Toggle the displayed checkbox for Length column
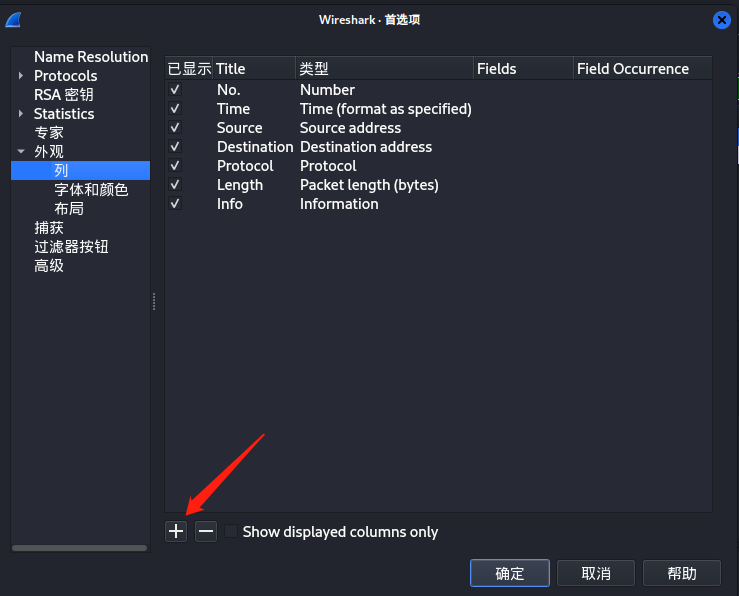The height and width of the screenshot is (596, 739). coord(175,185)
